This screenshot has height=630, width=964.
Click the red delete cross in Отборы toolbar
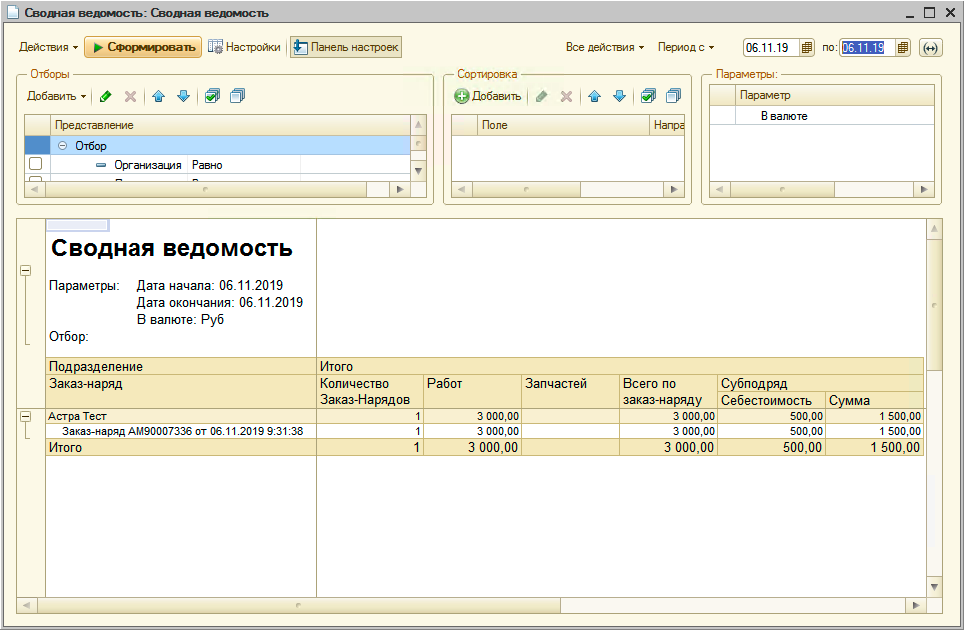pyautogui.click(x=130, y=96)
